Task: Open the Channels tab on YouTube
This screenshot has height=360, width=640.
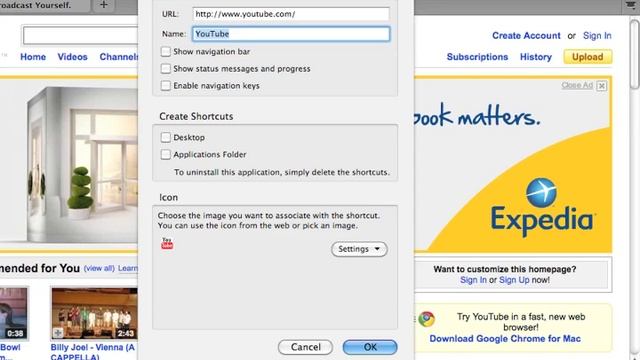Action: [x=119, y=57]
